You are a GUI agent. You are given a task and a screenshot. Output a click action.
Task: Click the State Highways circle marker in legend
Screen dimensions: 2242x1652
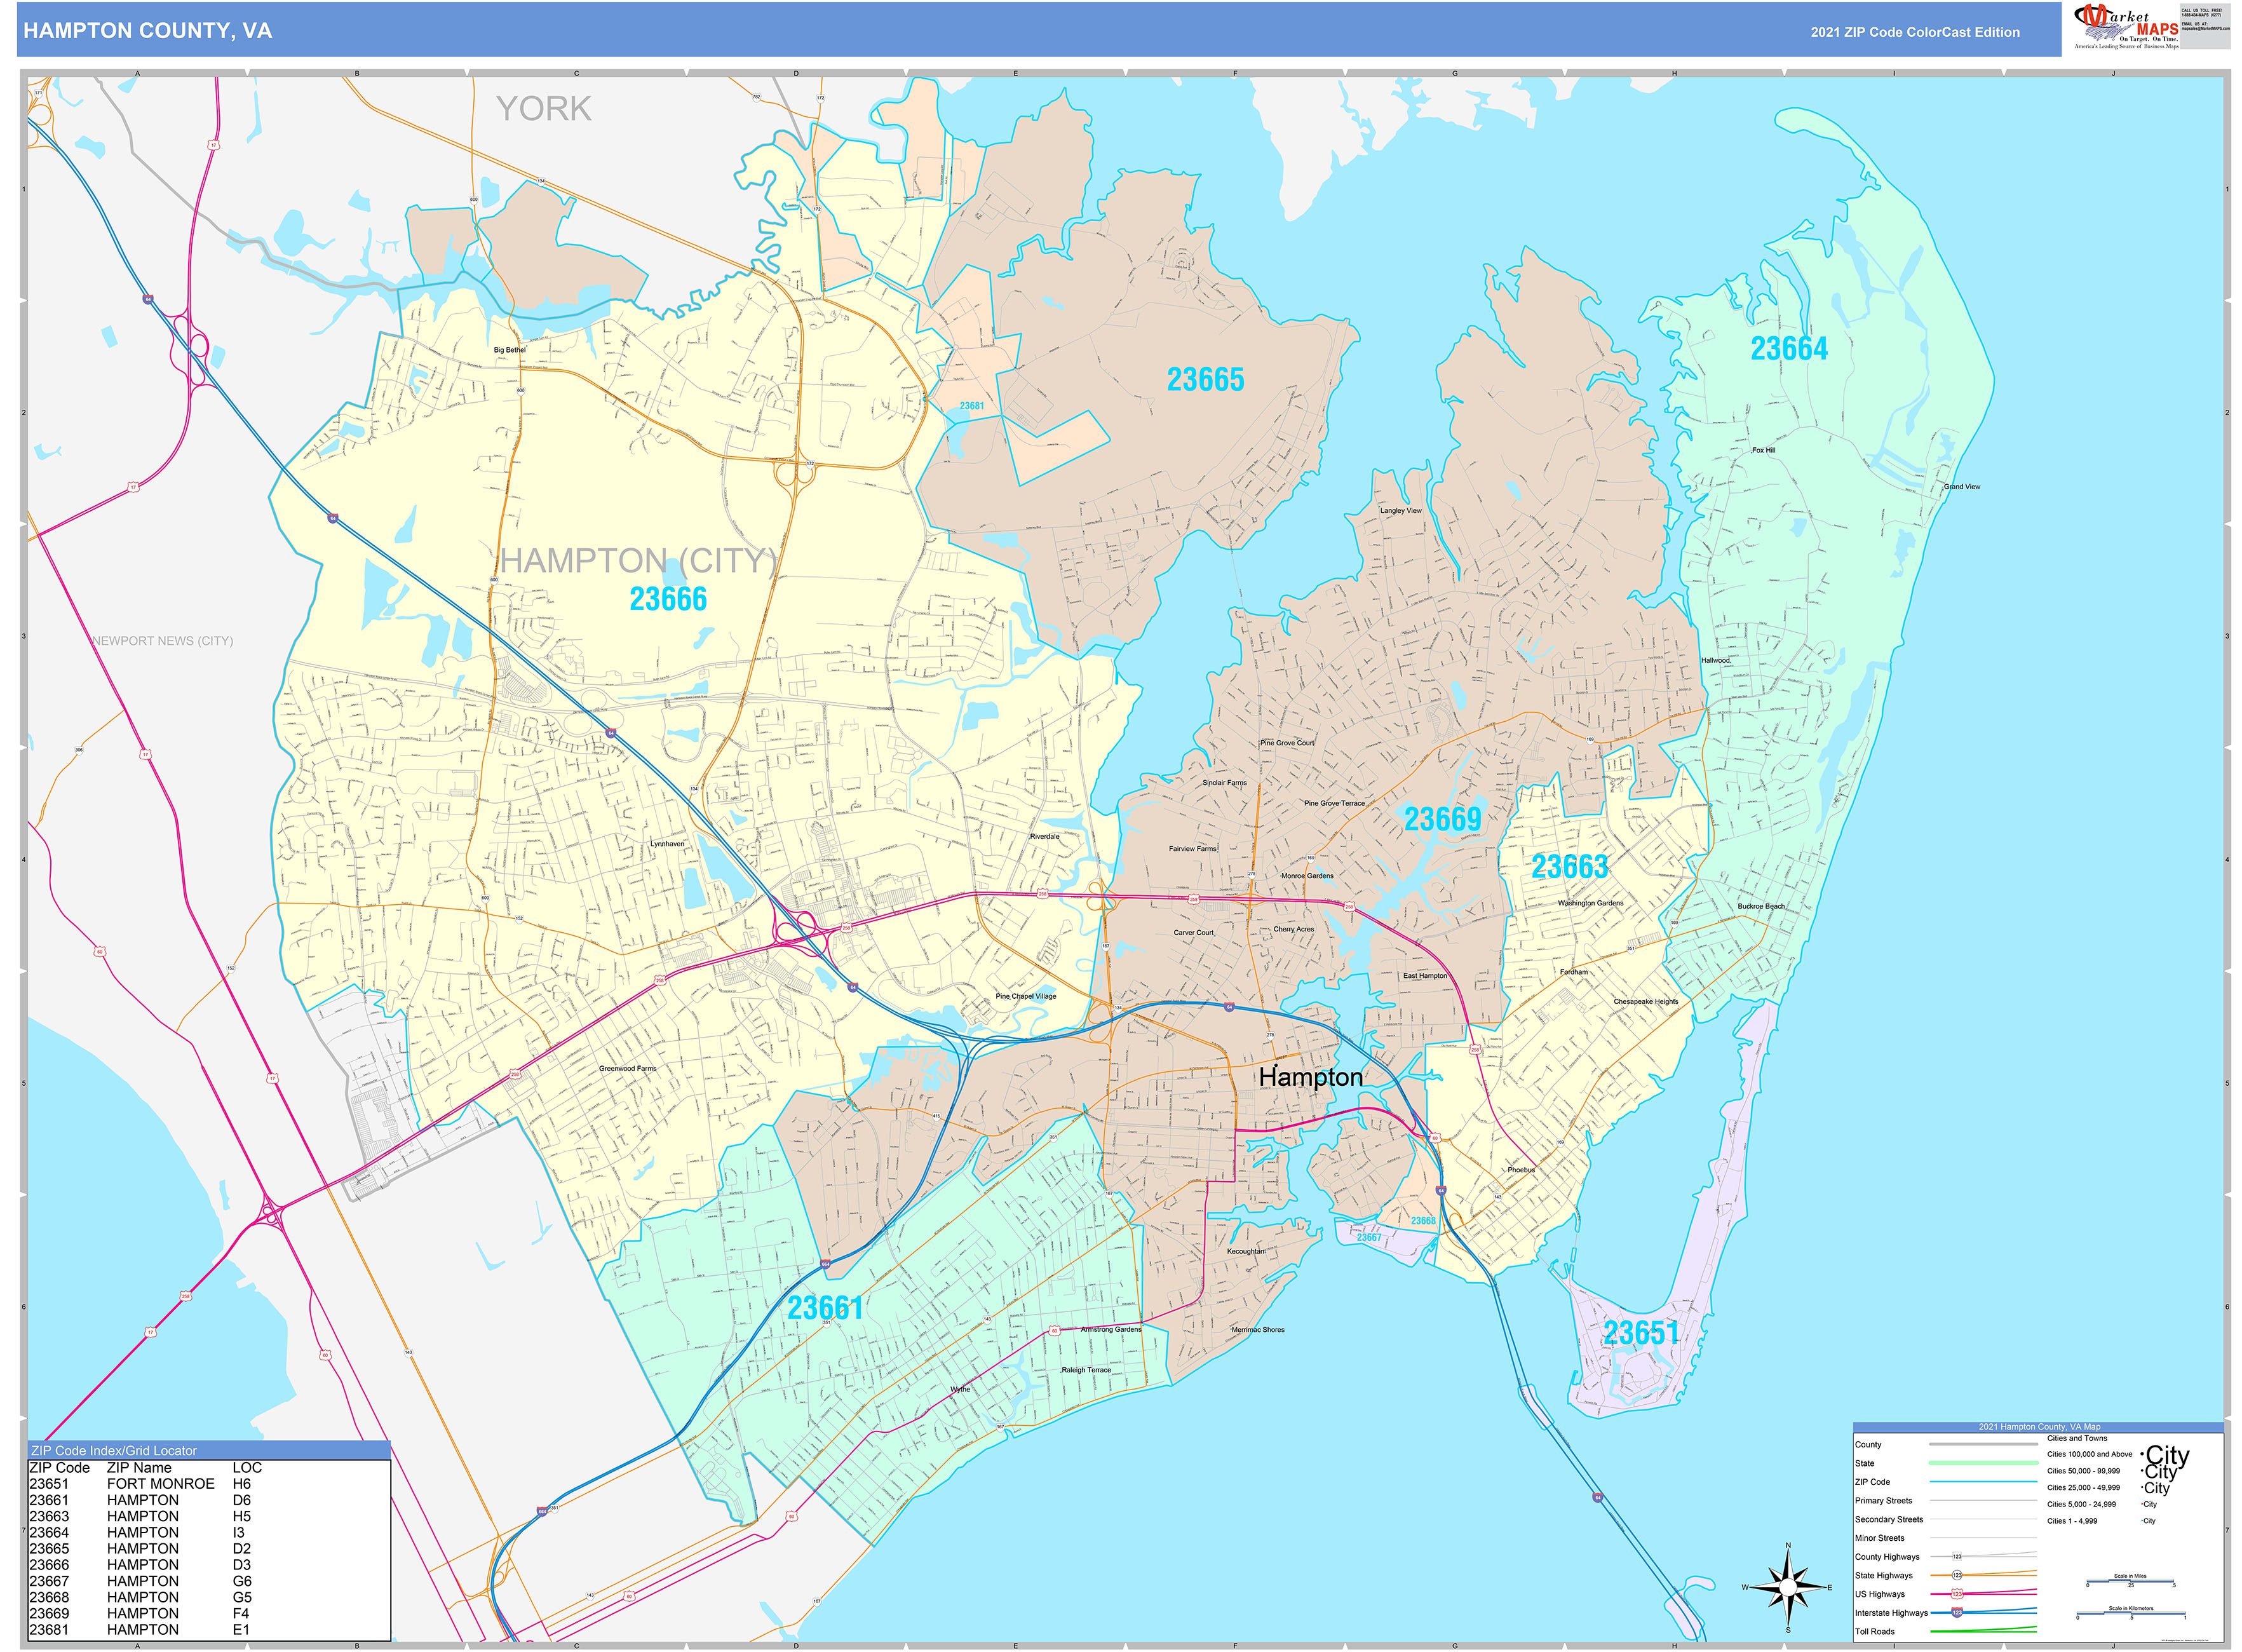(1957, 1575)
